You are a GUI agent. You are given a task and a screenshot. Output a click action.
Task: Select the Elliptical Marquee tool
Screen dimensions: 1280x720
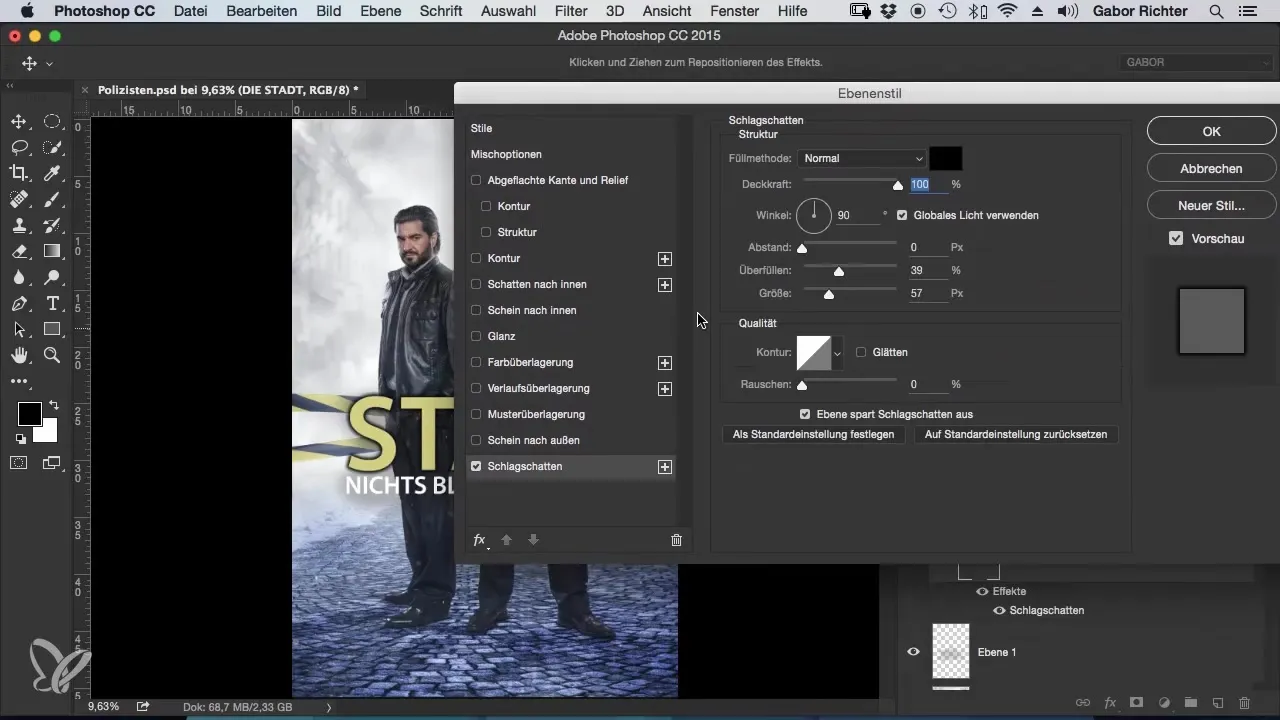52,122
